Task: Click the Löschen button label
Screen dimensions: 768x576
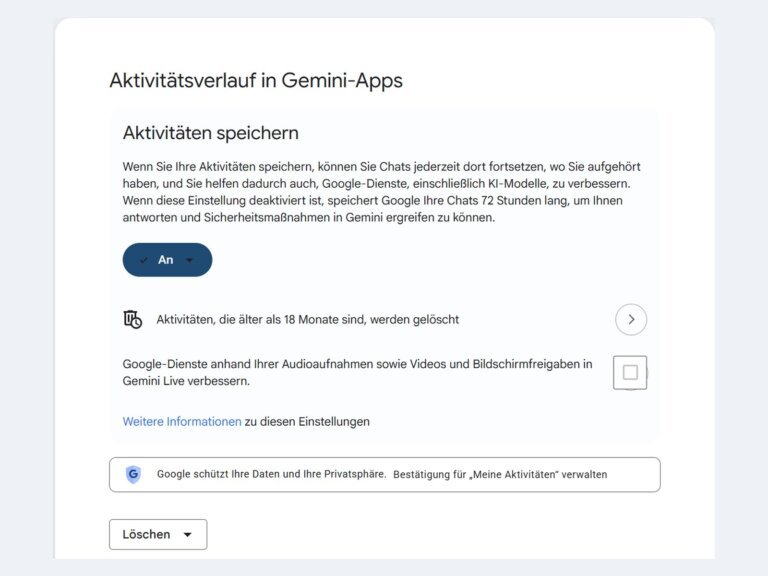Action: click(146, 534)
